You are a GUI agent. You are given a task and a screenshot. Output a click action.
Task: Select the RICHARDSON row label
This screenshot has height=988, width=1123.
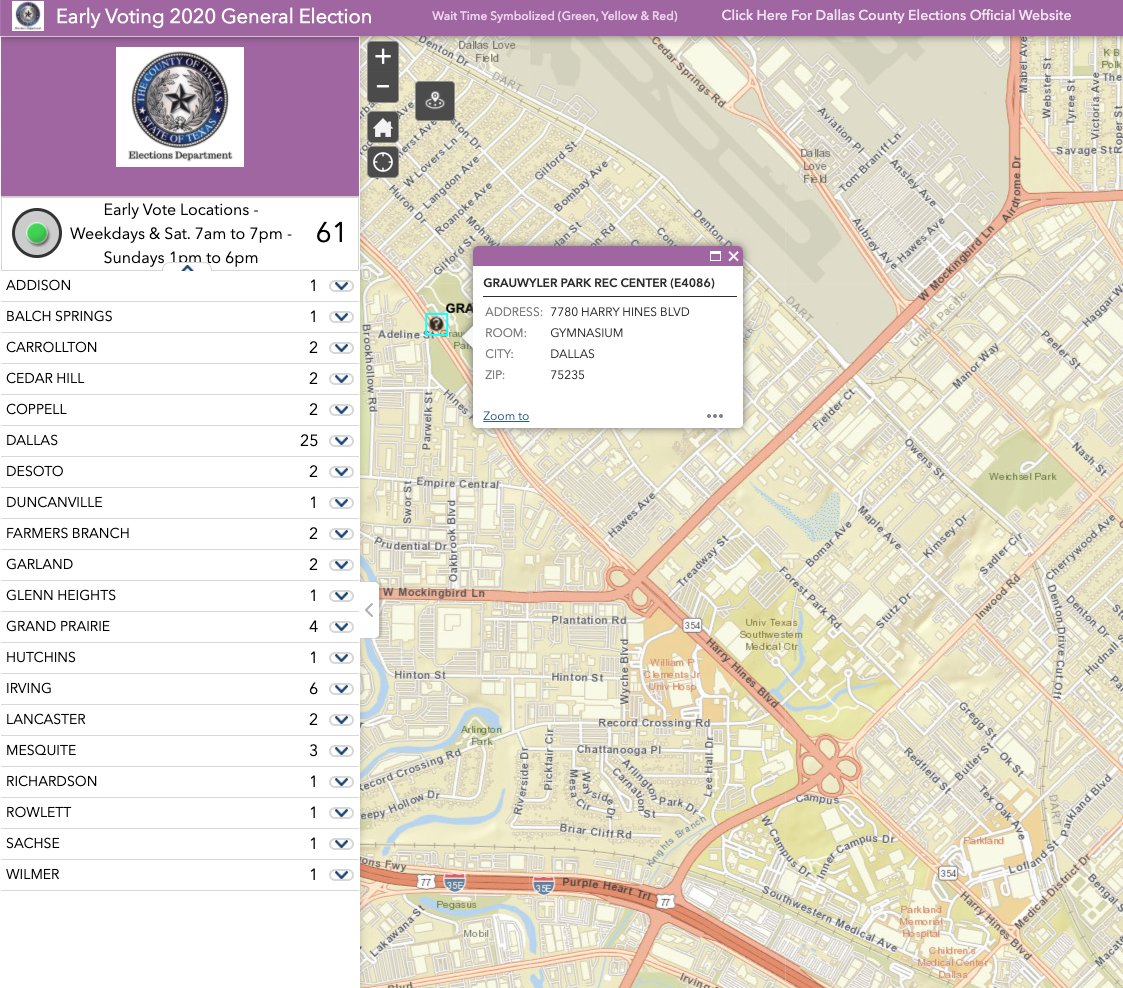click(52, 781)
